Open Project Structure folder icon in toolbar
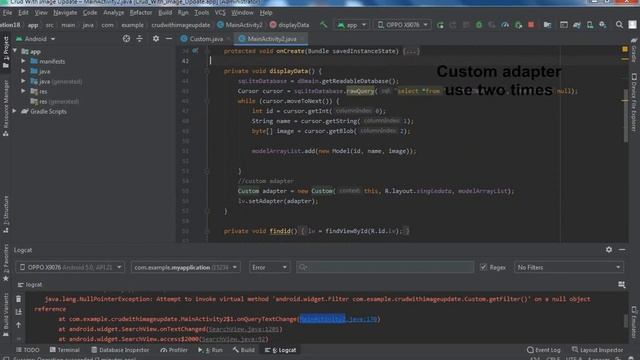 (x=547, y=25)
